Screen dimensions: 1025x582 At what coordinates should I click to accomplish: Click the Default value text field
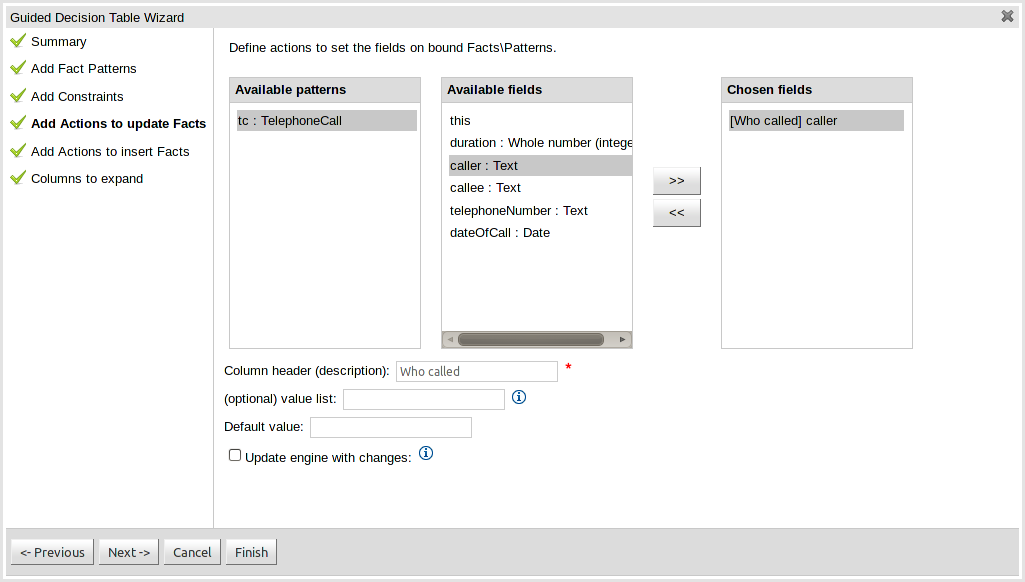coord(391,427)
